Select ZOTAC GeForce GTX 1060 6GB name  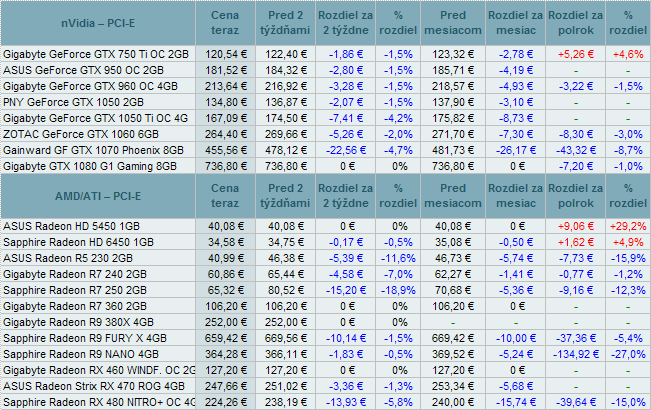pyautogui.click(x=81, y=134)
